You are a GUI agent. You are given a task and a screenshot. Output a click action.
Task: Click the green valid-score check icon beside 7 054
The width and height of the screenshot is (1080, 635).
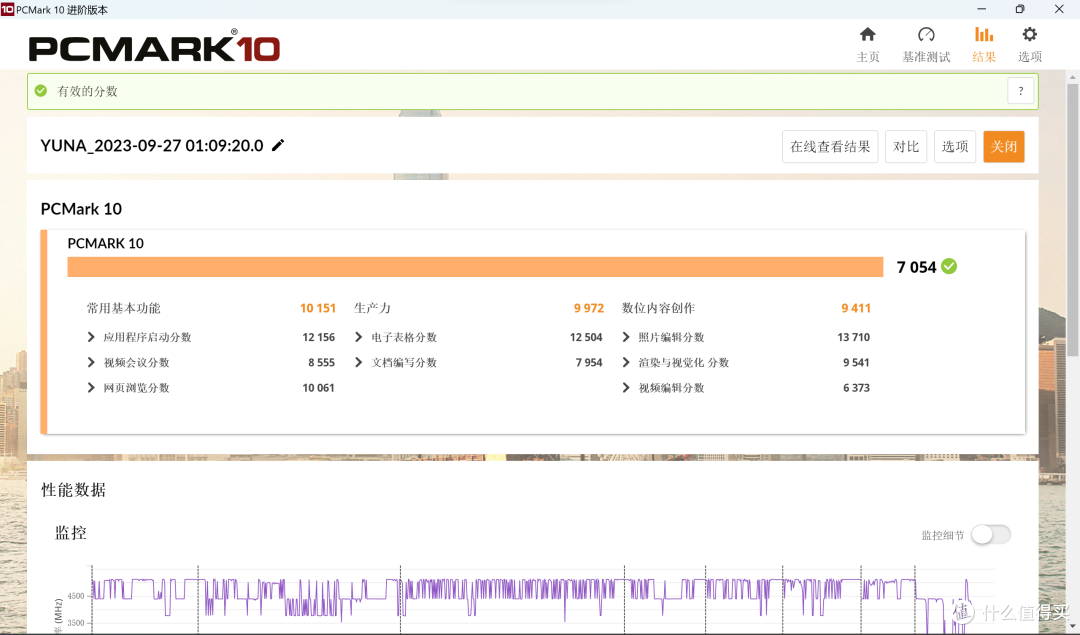949,267
